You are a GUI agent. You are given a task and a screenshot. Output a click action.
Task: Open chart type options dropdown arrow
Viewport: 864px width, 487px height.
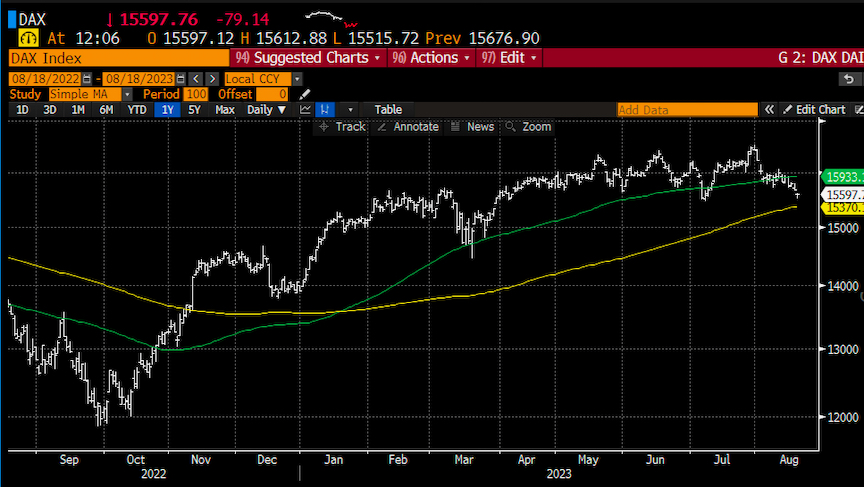350,110
